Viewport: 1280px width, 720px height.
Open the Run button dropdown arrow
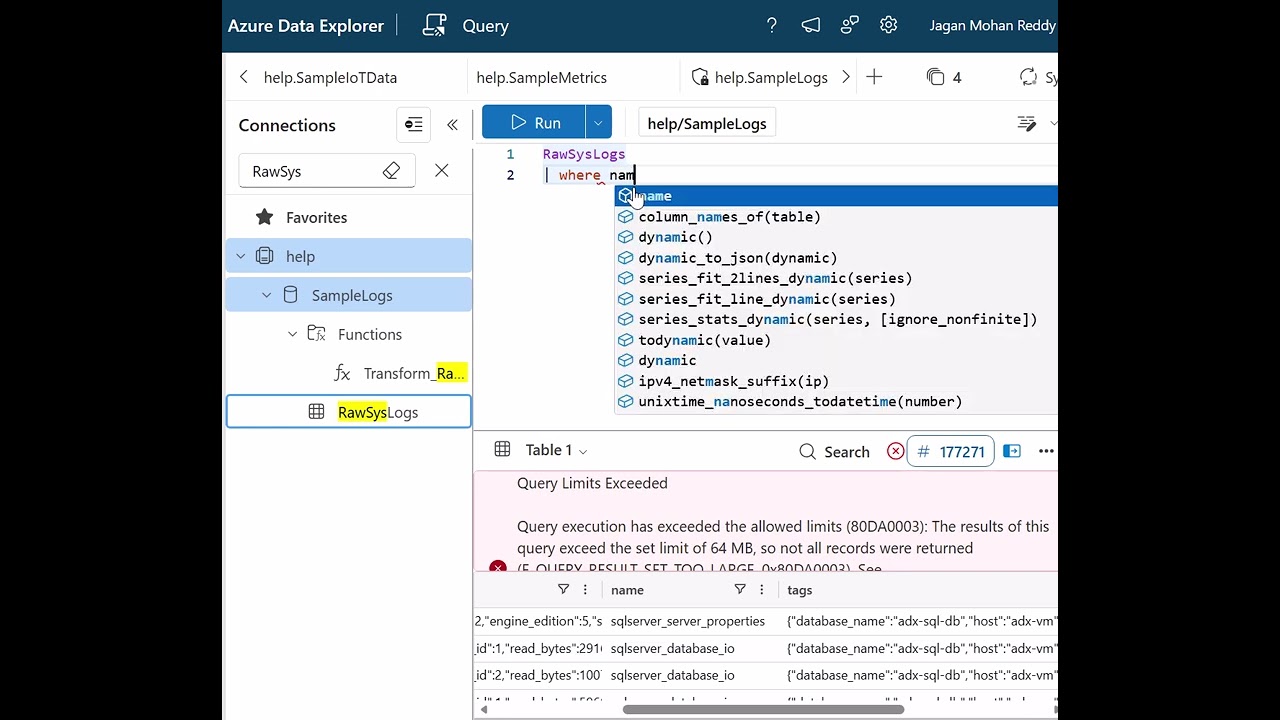(598, 122)
